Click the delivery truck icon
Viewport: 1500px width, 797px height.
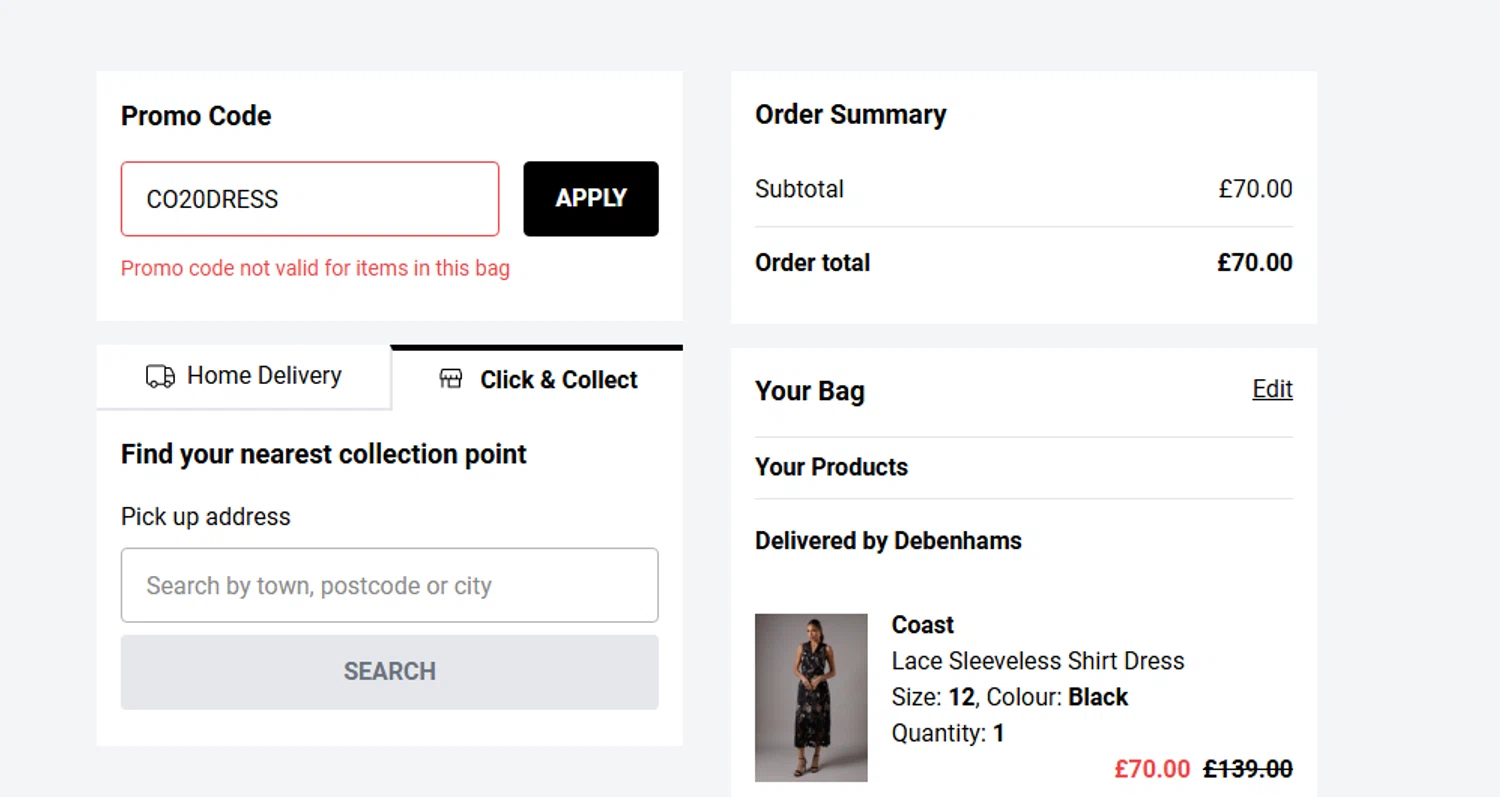160,376
